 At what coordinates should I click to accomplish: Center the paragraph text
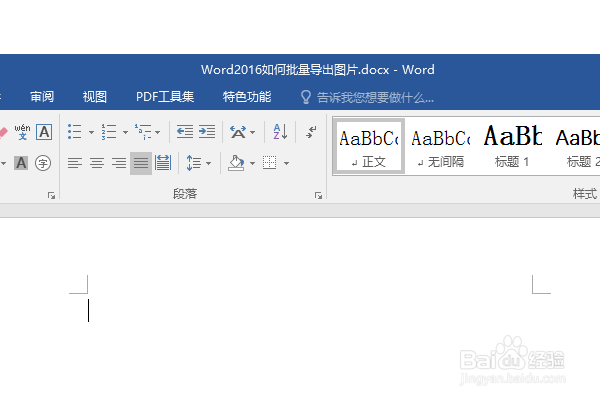click(97, 163)
